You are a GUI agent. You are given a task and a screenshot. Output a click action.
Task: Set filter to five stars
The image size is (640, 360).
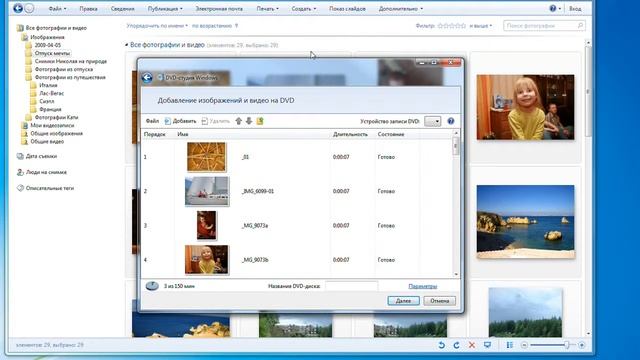tap(463, 26)
